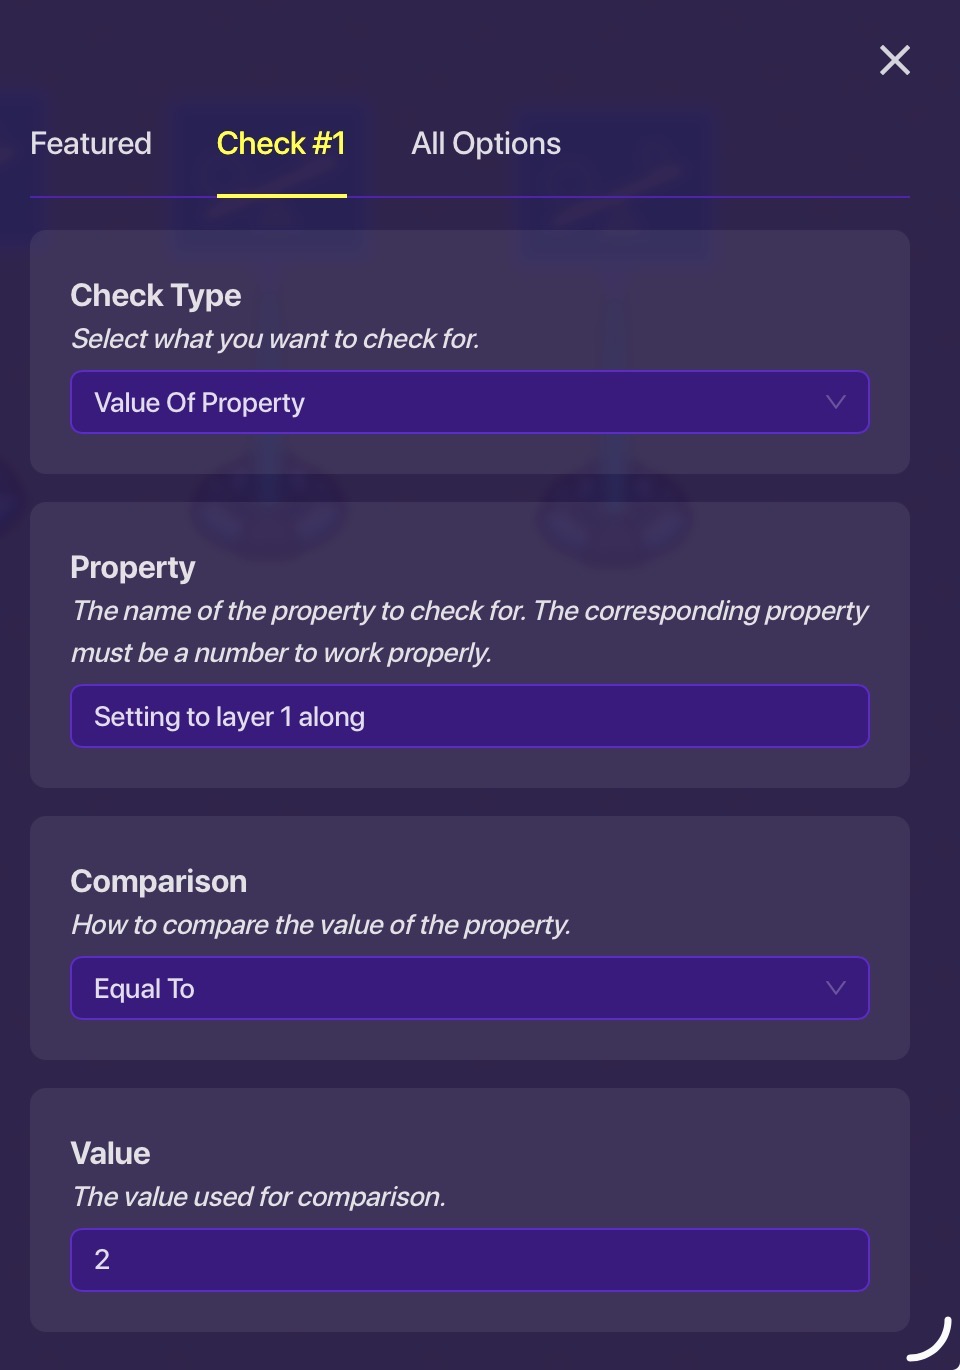Click the Comparison dropdown chevron arrow
The width and height of the screenshot is (960, 1370).
click(x=836, y=988)
